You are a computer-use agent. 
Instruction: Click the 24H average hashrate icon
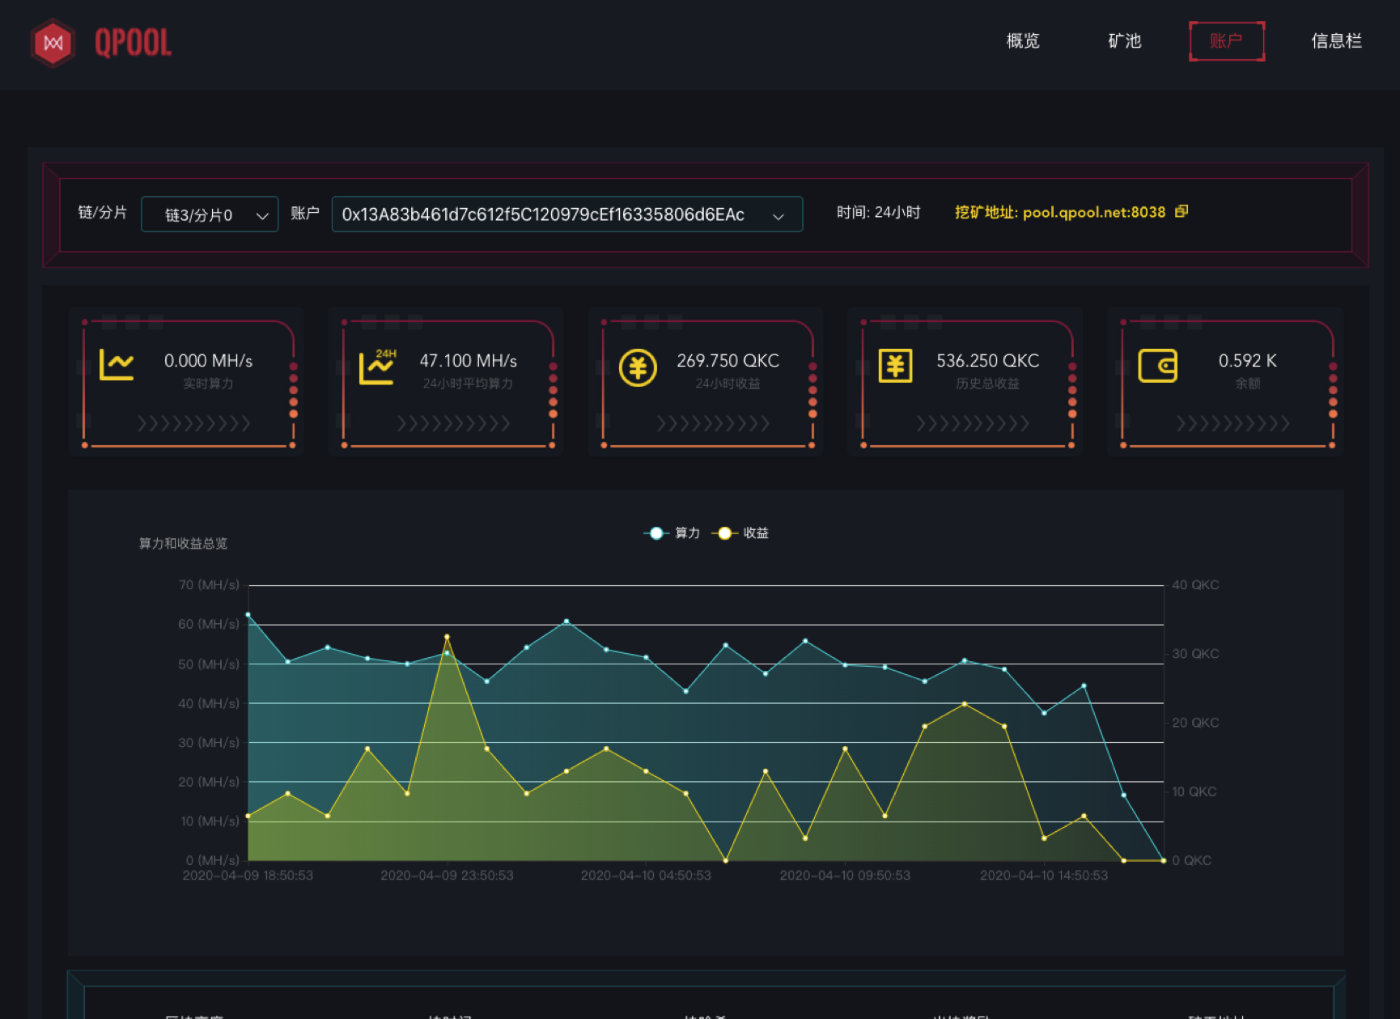[377, 366]
